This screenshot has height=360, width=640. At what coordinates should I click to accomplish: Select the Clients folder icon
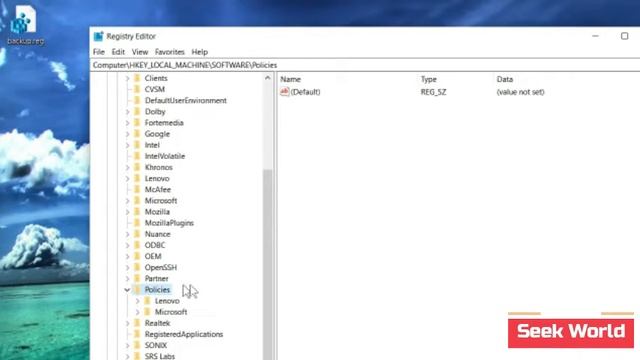(x=137, y=78)
